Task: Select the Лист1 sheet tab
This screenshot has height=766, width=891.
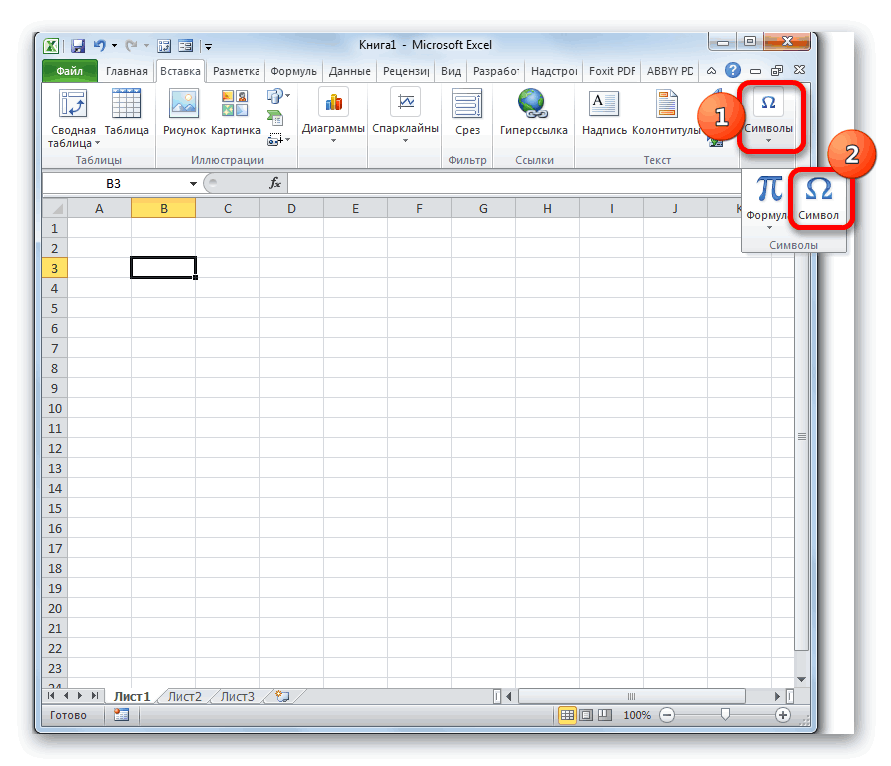Action: click(x=131, y=696)
